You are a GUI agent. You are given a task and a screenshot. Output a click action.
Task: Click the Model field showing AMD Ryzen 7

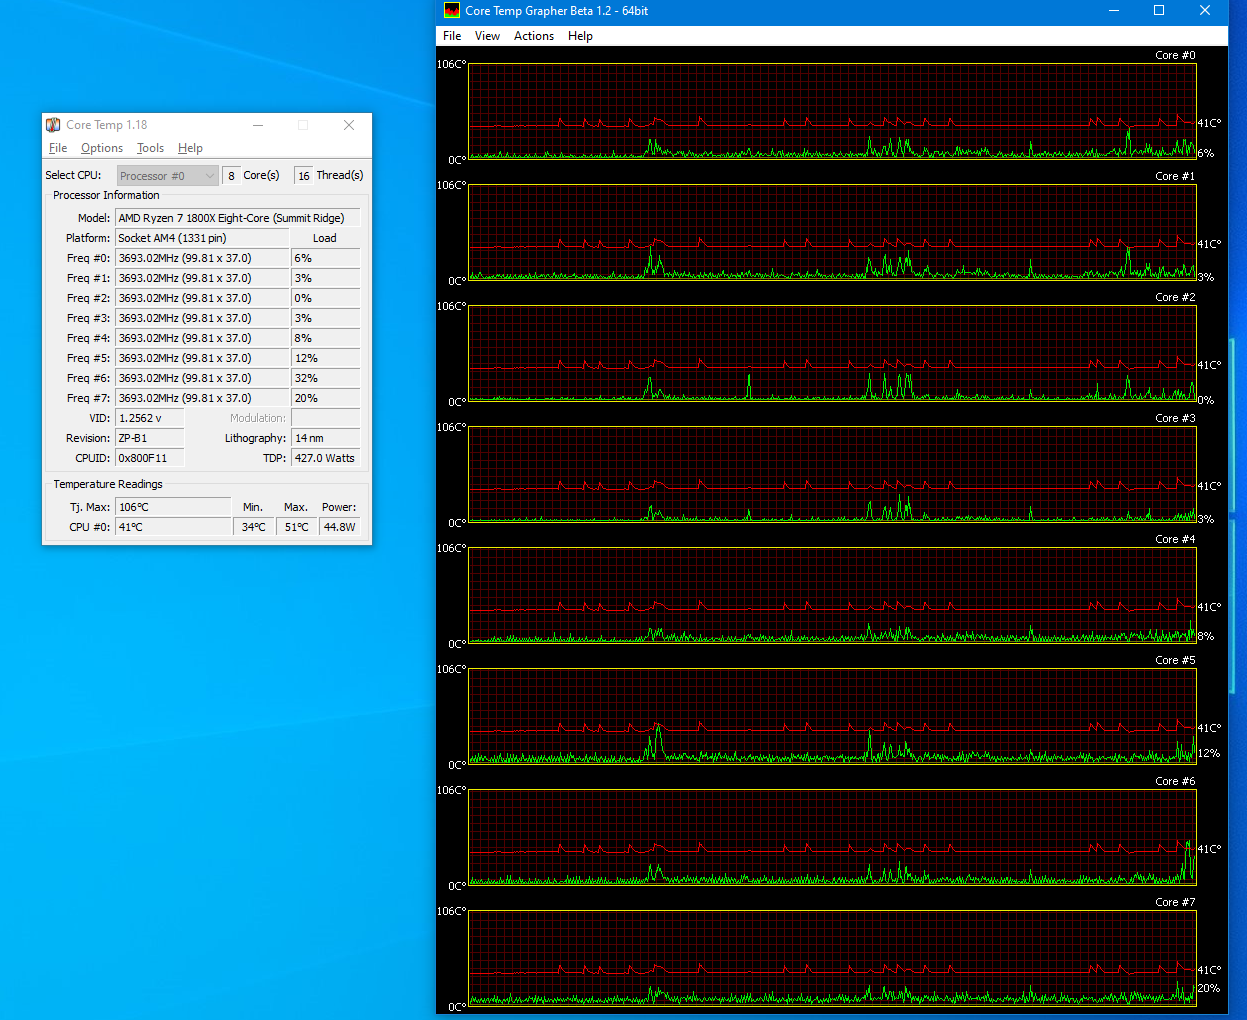point(237,218)
